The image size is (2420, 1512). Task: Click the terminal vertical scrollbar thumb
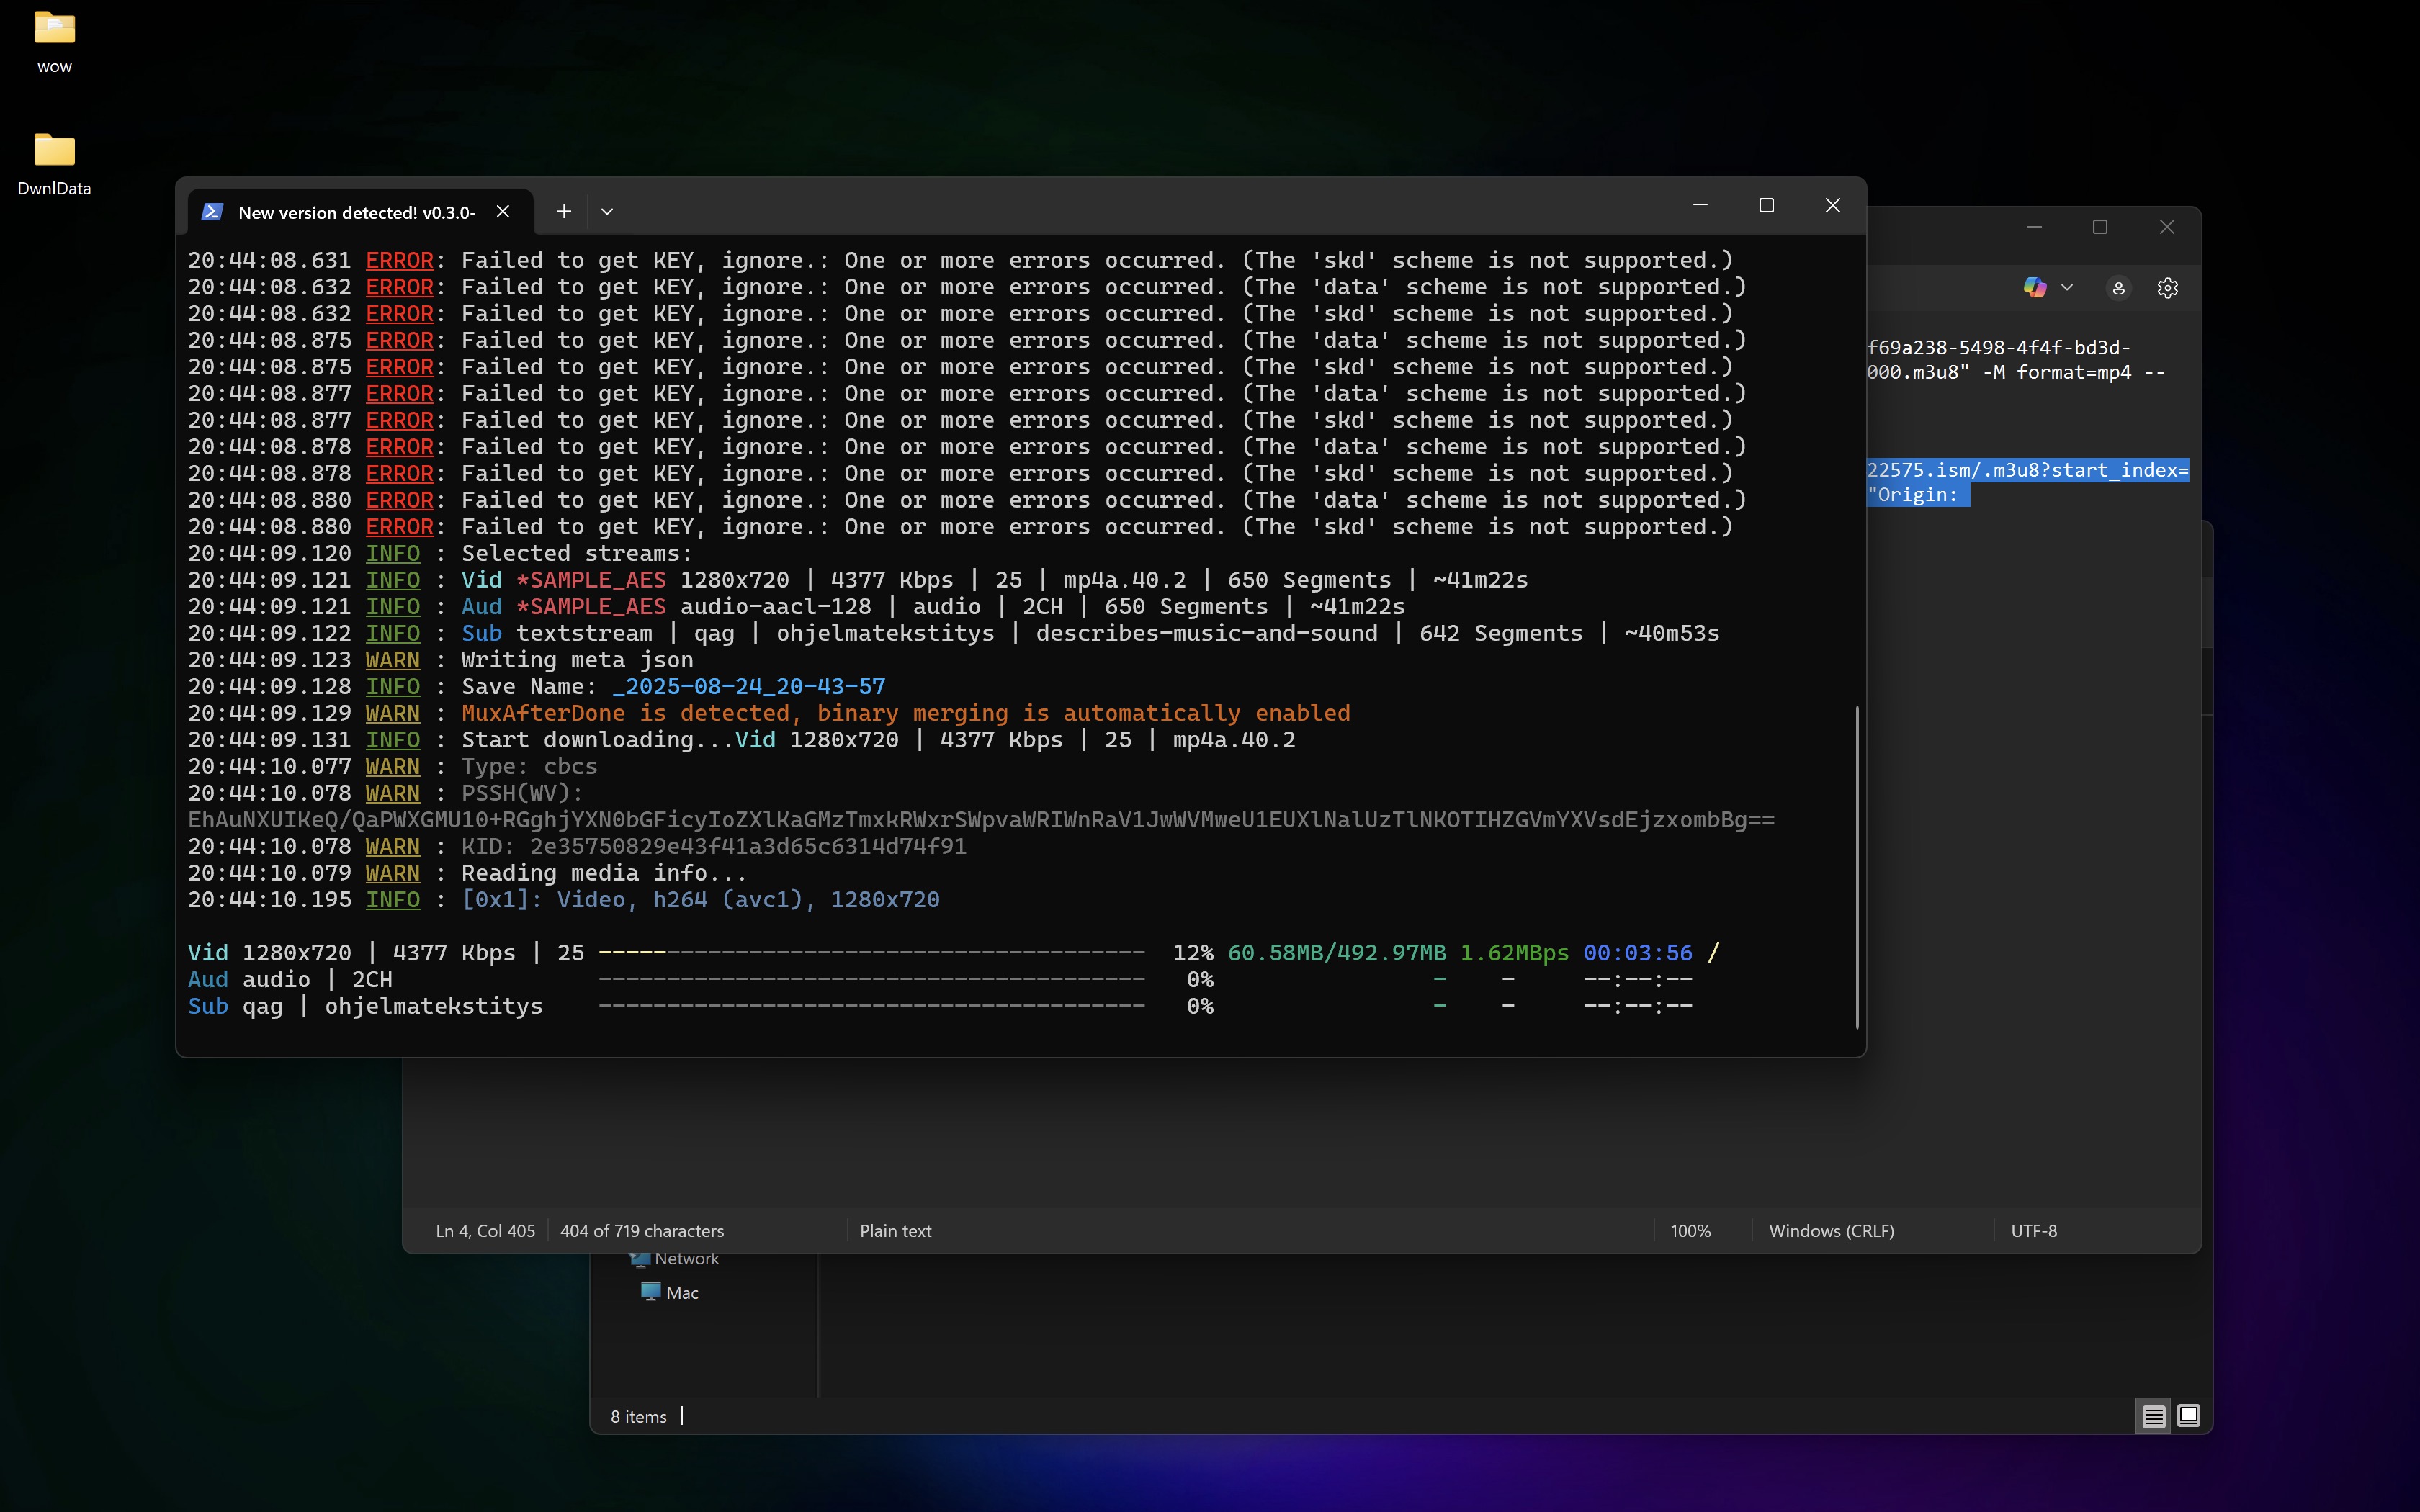(x=1857, y=866)
